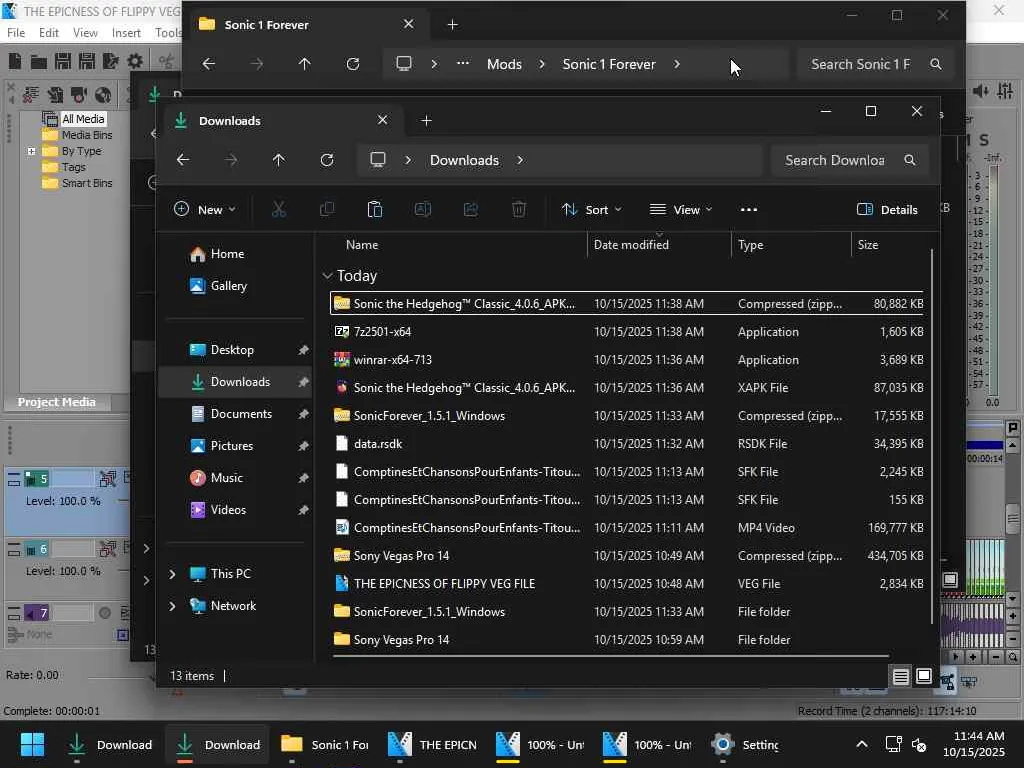Open the Windows Start menu
This screenshot has height=768, width=1024.
(32, 744)
